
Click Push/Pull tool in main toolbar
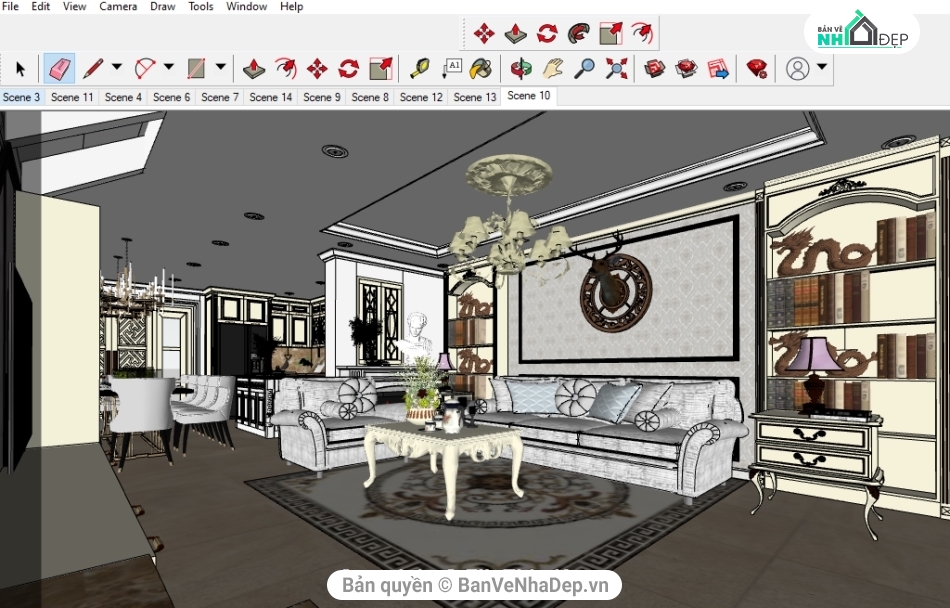pos(253,68)
